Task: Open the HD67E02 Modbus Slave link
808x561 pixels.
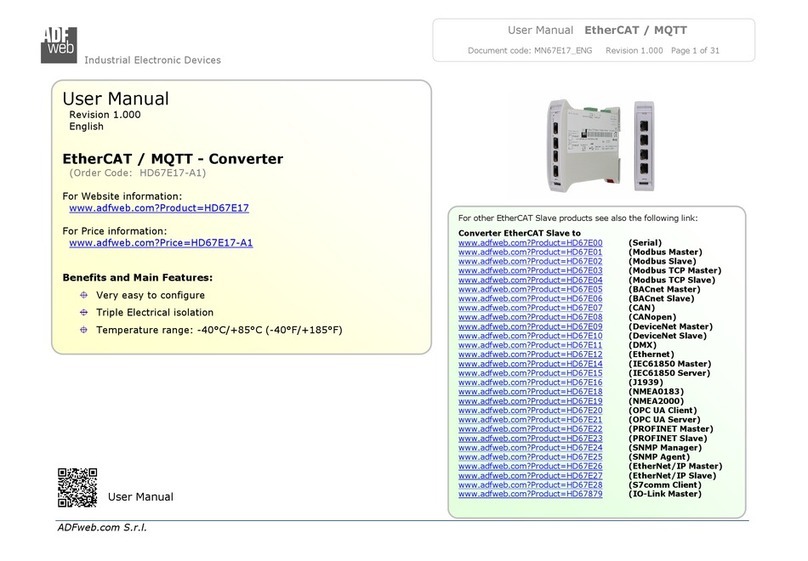Action: (530, 261)
